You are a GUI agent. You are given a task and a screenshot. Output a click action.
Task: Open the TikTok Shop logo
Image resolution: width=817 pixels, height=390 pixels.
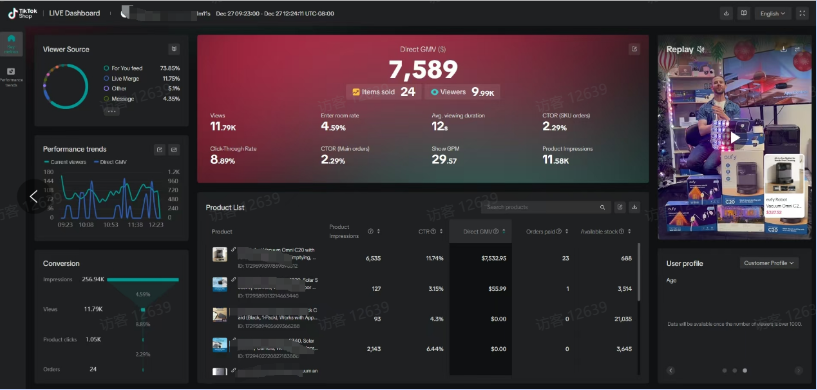tap(22, 14)
